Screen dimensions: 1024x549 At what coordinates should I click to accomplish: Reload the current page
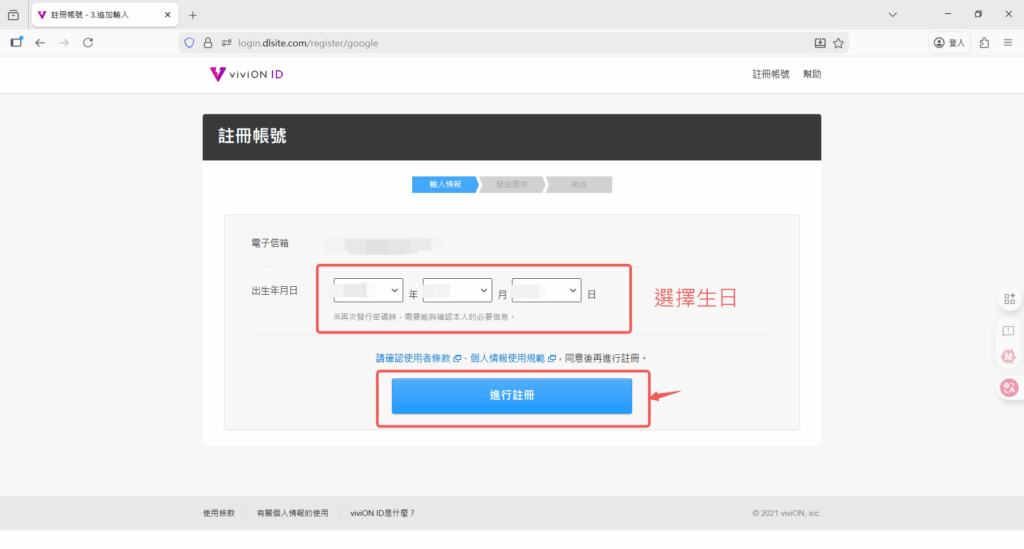point(88,43)
